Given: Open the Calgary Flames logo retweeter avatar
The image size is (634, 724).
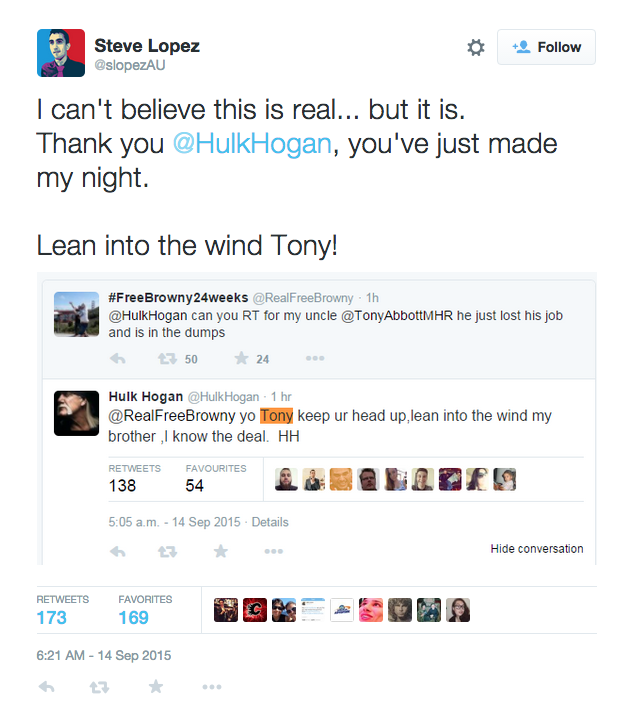Looking at the screenshot, I should 255,610.
